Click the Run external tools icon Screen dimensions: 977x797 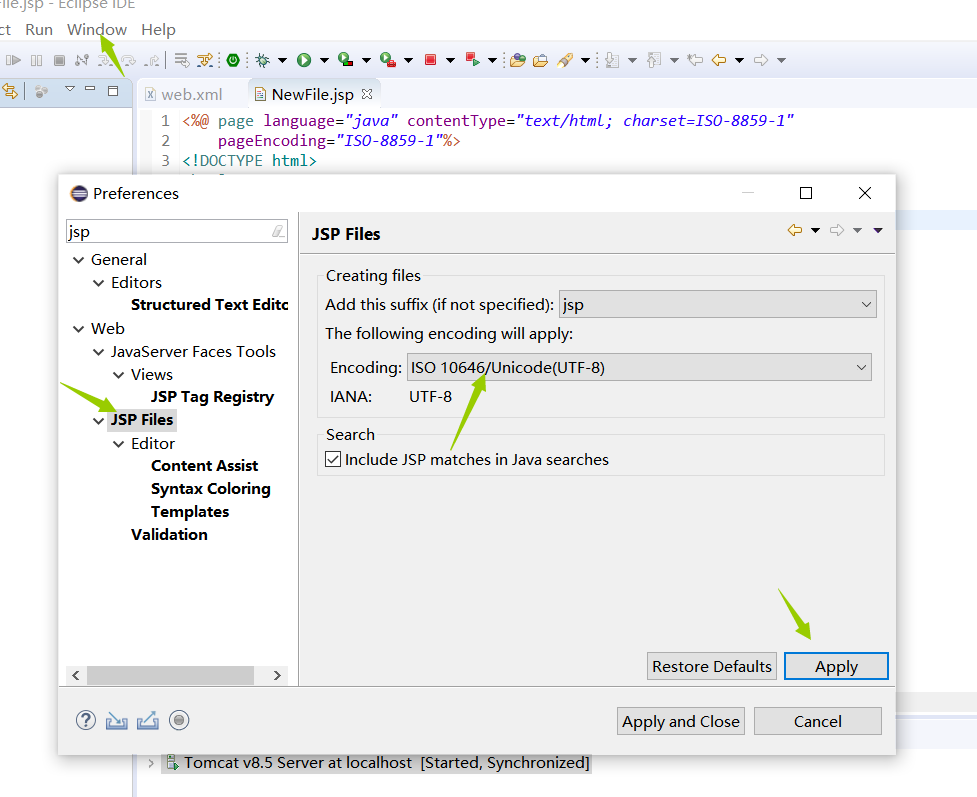[388, 59]
